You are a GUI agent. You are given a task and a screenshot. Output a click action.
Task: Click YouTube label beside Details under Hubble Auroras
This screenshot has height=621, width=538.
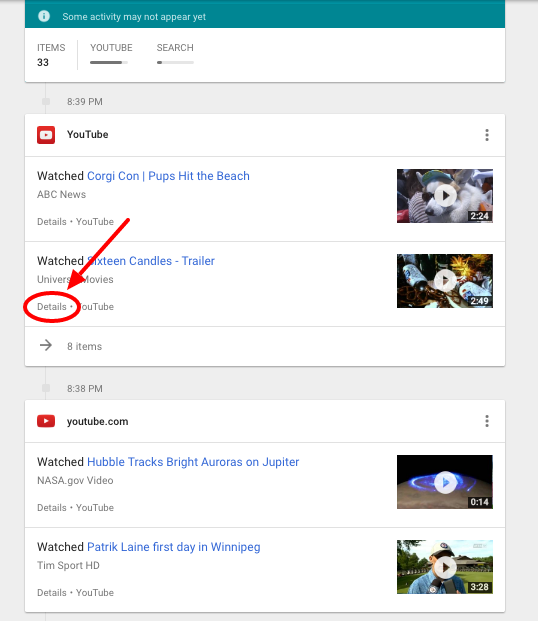(95, 508)
